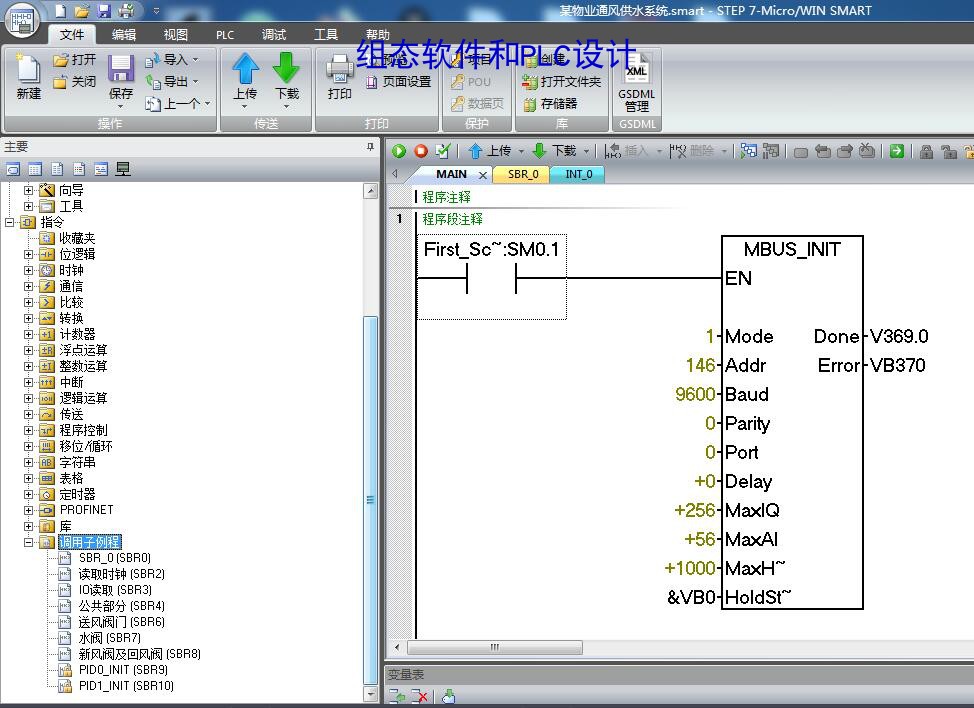
Task: Select 读取时钟 (SBR2) subroutine
Action: pyautogui.click(x=121, y=574)
